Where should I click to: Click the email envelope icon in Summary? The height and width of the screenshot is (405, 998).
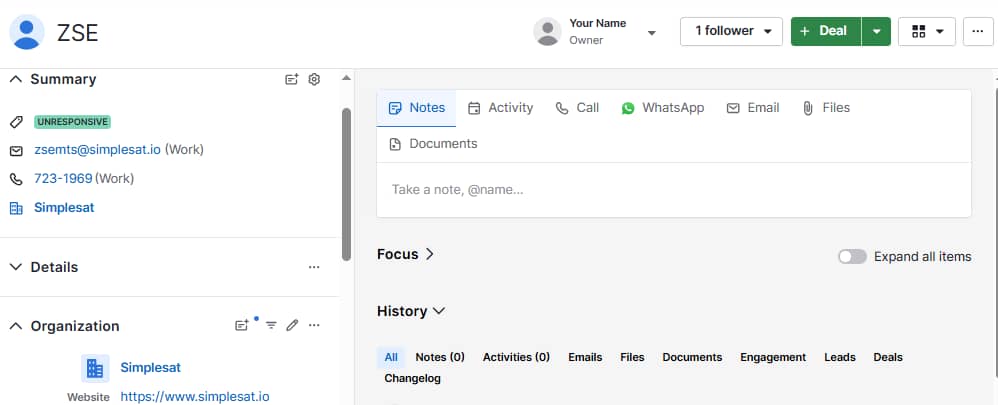[16, 150]
